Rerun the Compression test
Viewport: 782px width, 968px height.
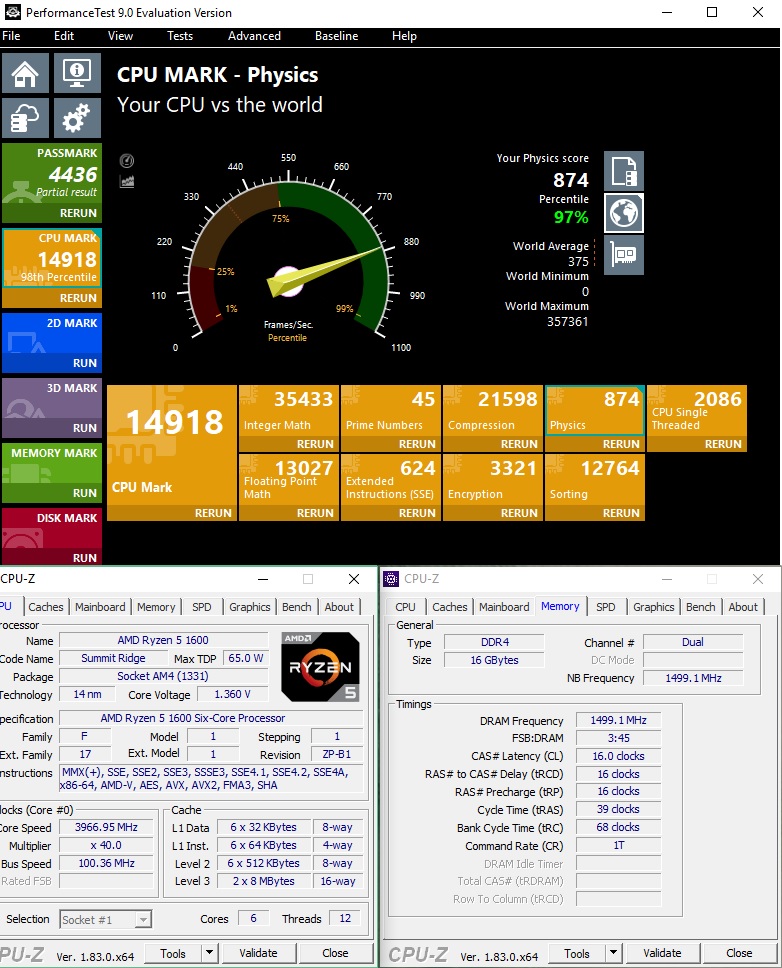coord(518,444)
